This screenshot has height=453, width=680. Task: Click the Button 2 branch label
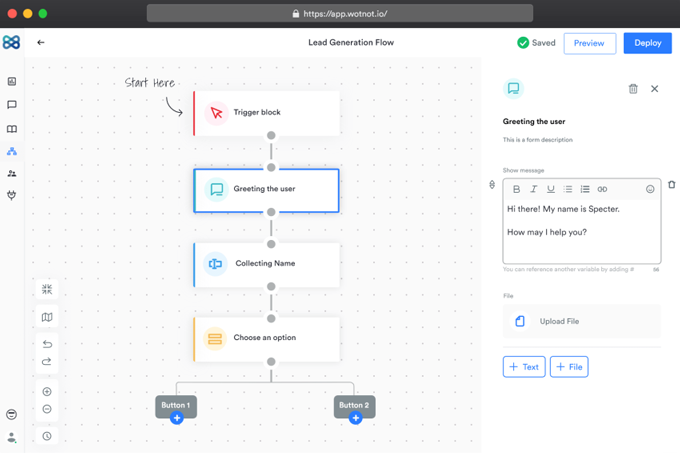[354, 405]
